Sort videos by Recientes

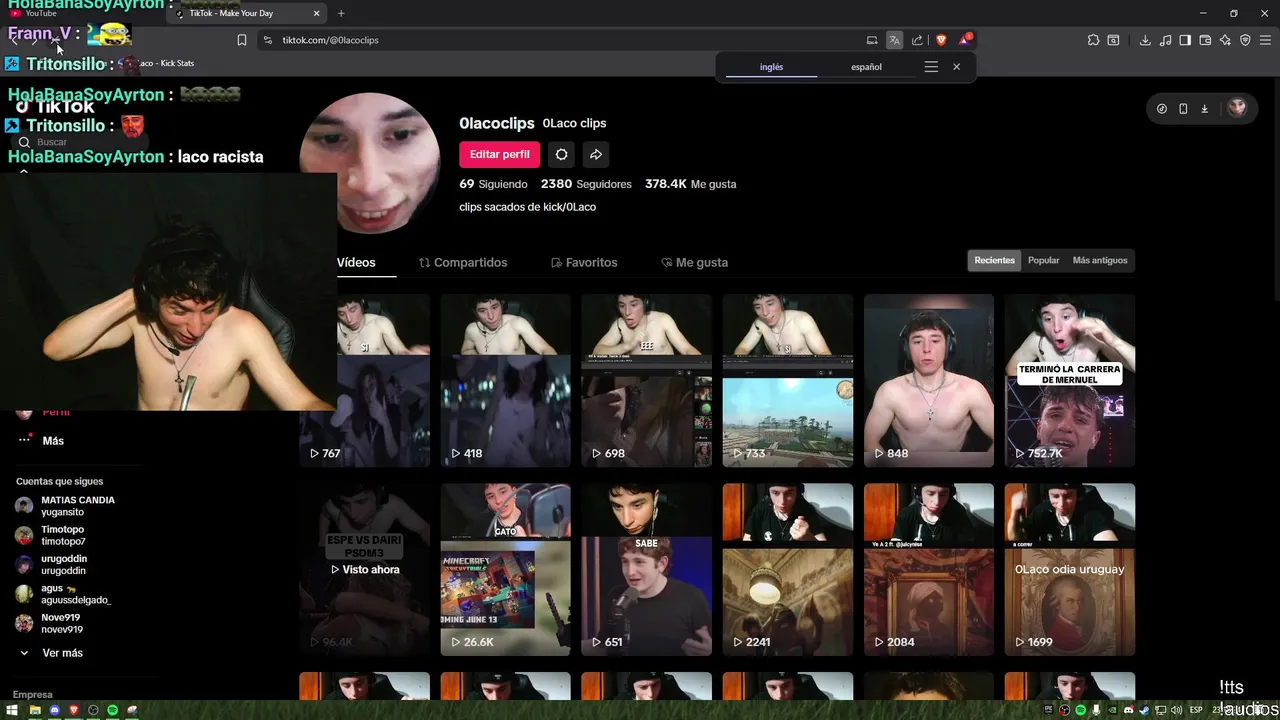[x=994, y=260]
